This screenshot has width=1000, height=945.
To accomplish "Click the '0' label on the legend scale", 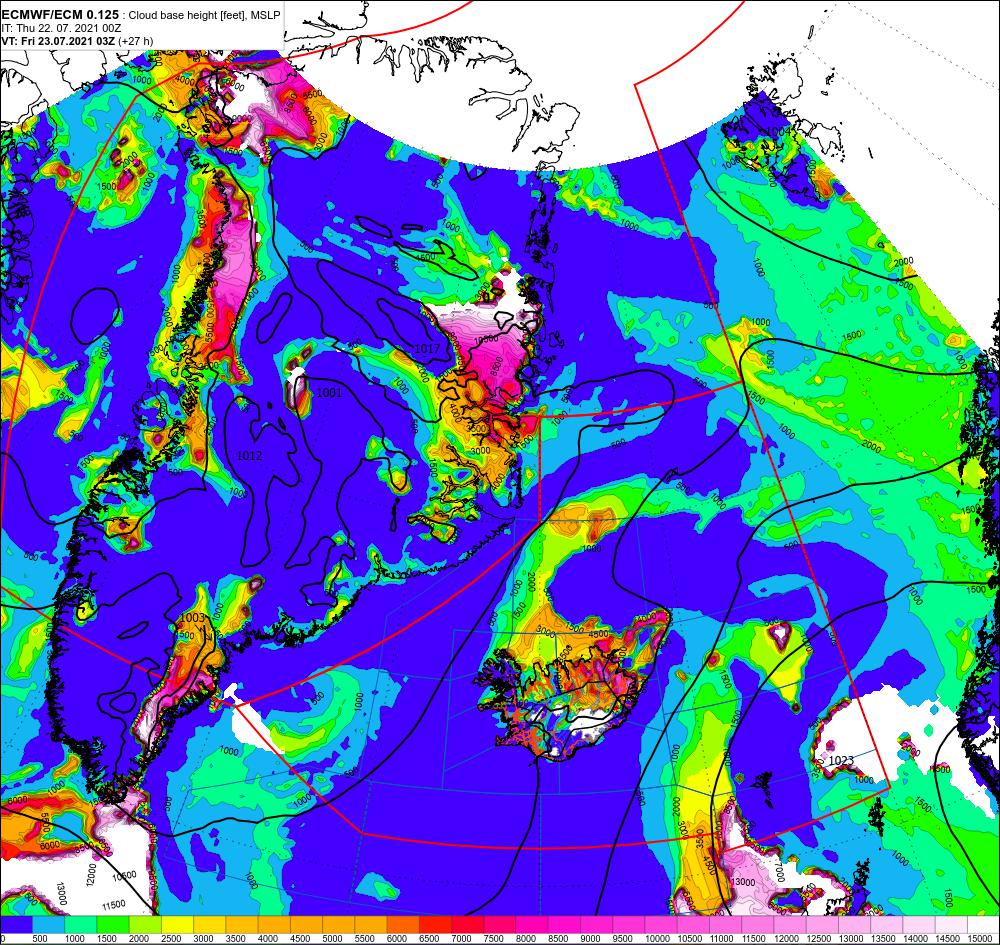I will click(x=4, y=939).
